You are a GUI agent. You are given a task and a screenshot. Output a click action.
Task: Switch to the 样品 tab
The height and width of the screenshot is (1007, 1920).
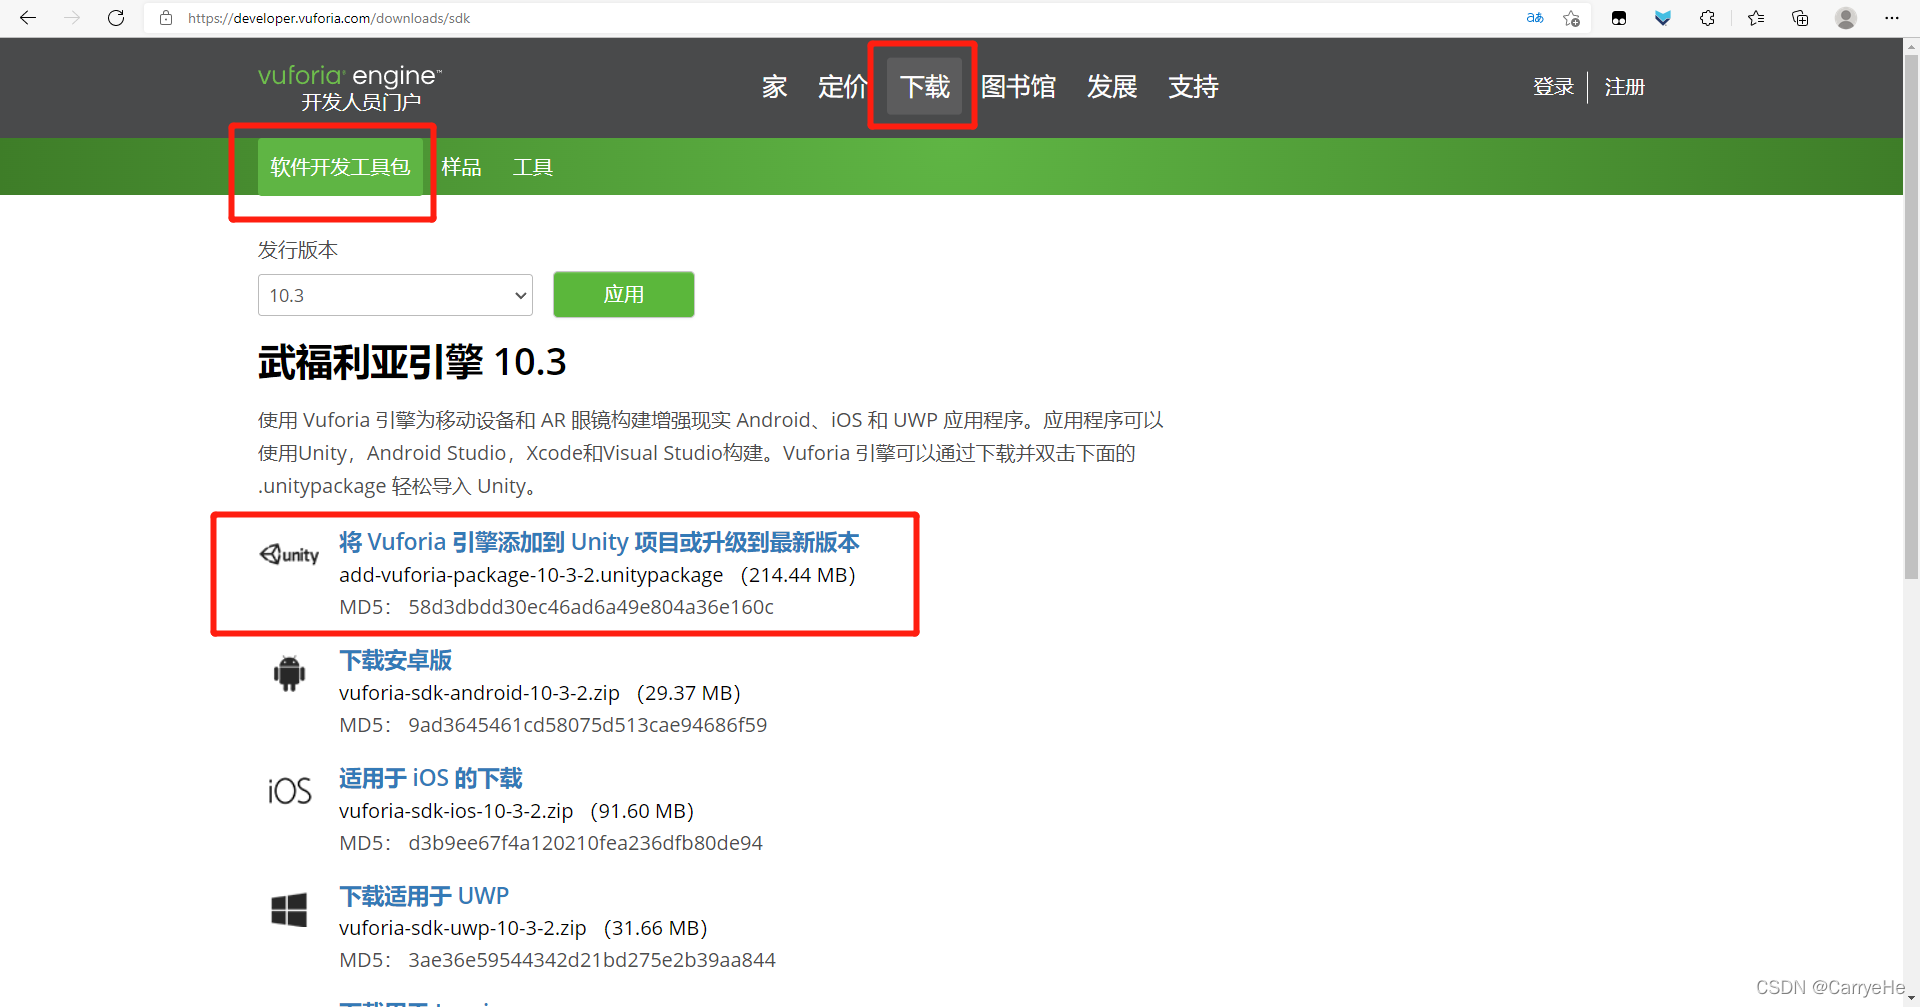(x=461, y=167)
